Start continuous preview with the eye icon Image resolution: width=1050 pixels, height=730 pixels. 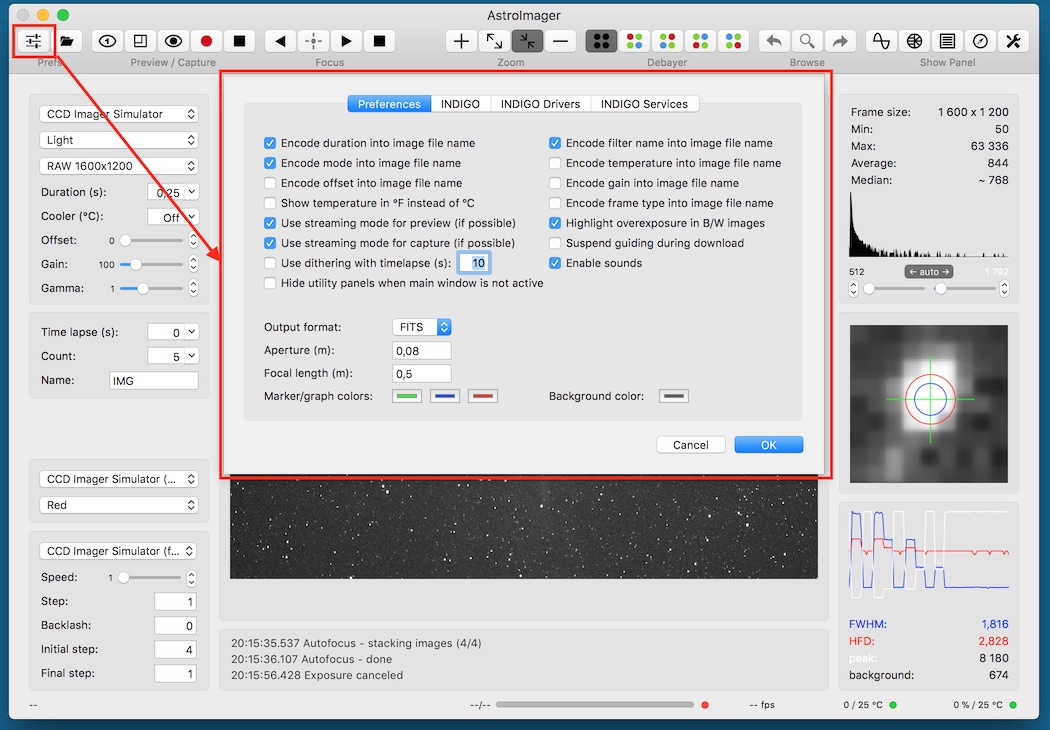pyautogui.click(x=173, y=42)
